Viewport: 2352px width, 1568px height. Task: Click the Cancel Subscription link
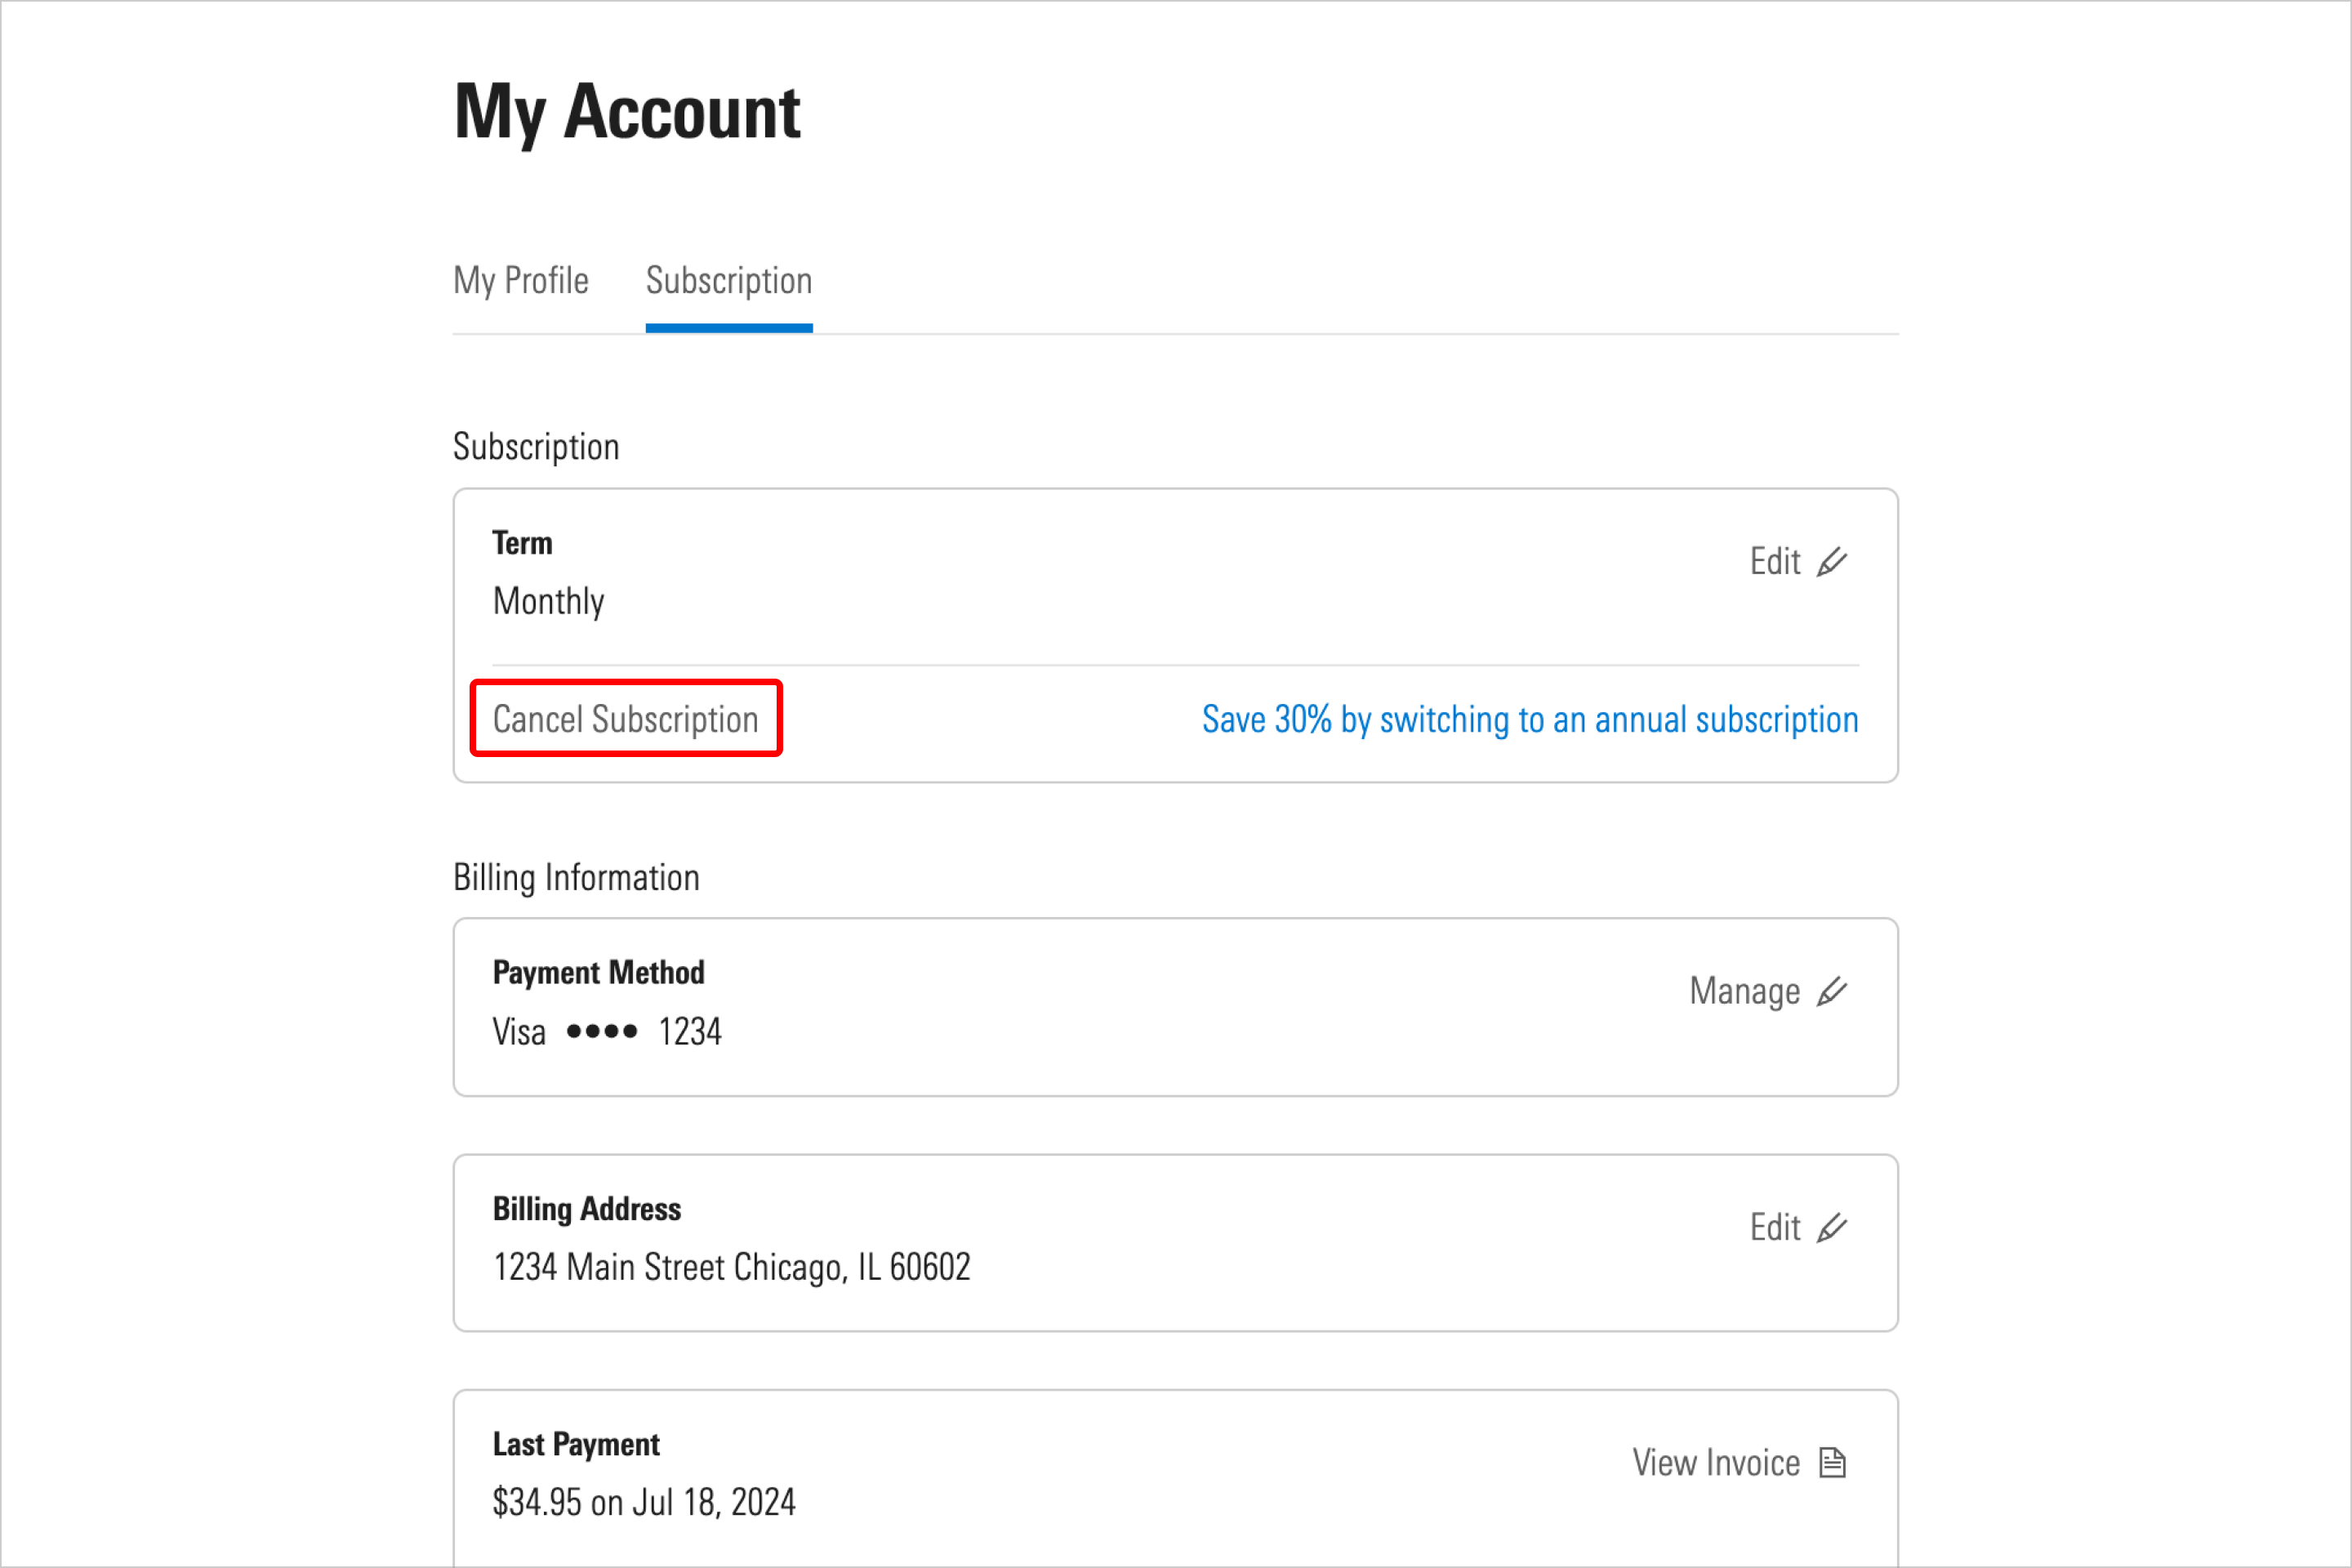pos(626,719)
